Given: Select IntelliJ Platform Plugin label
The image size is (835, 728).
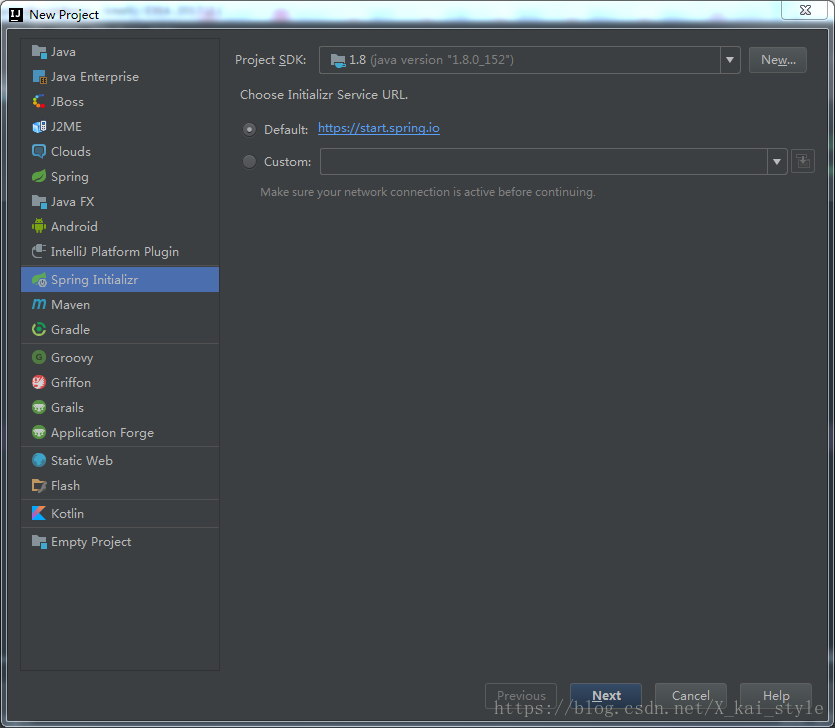Looking at the screenshot, I should click(x=114, y=251).
